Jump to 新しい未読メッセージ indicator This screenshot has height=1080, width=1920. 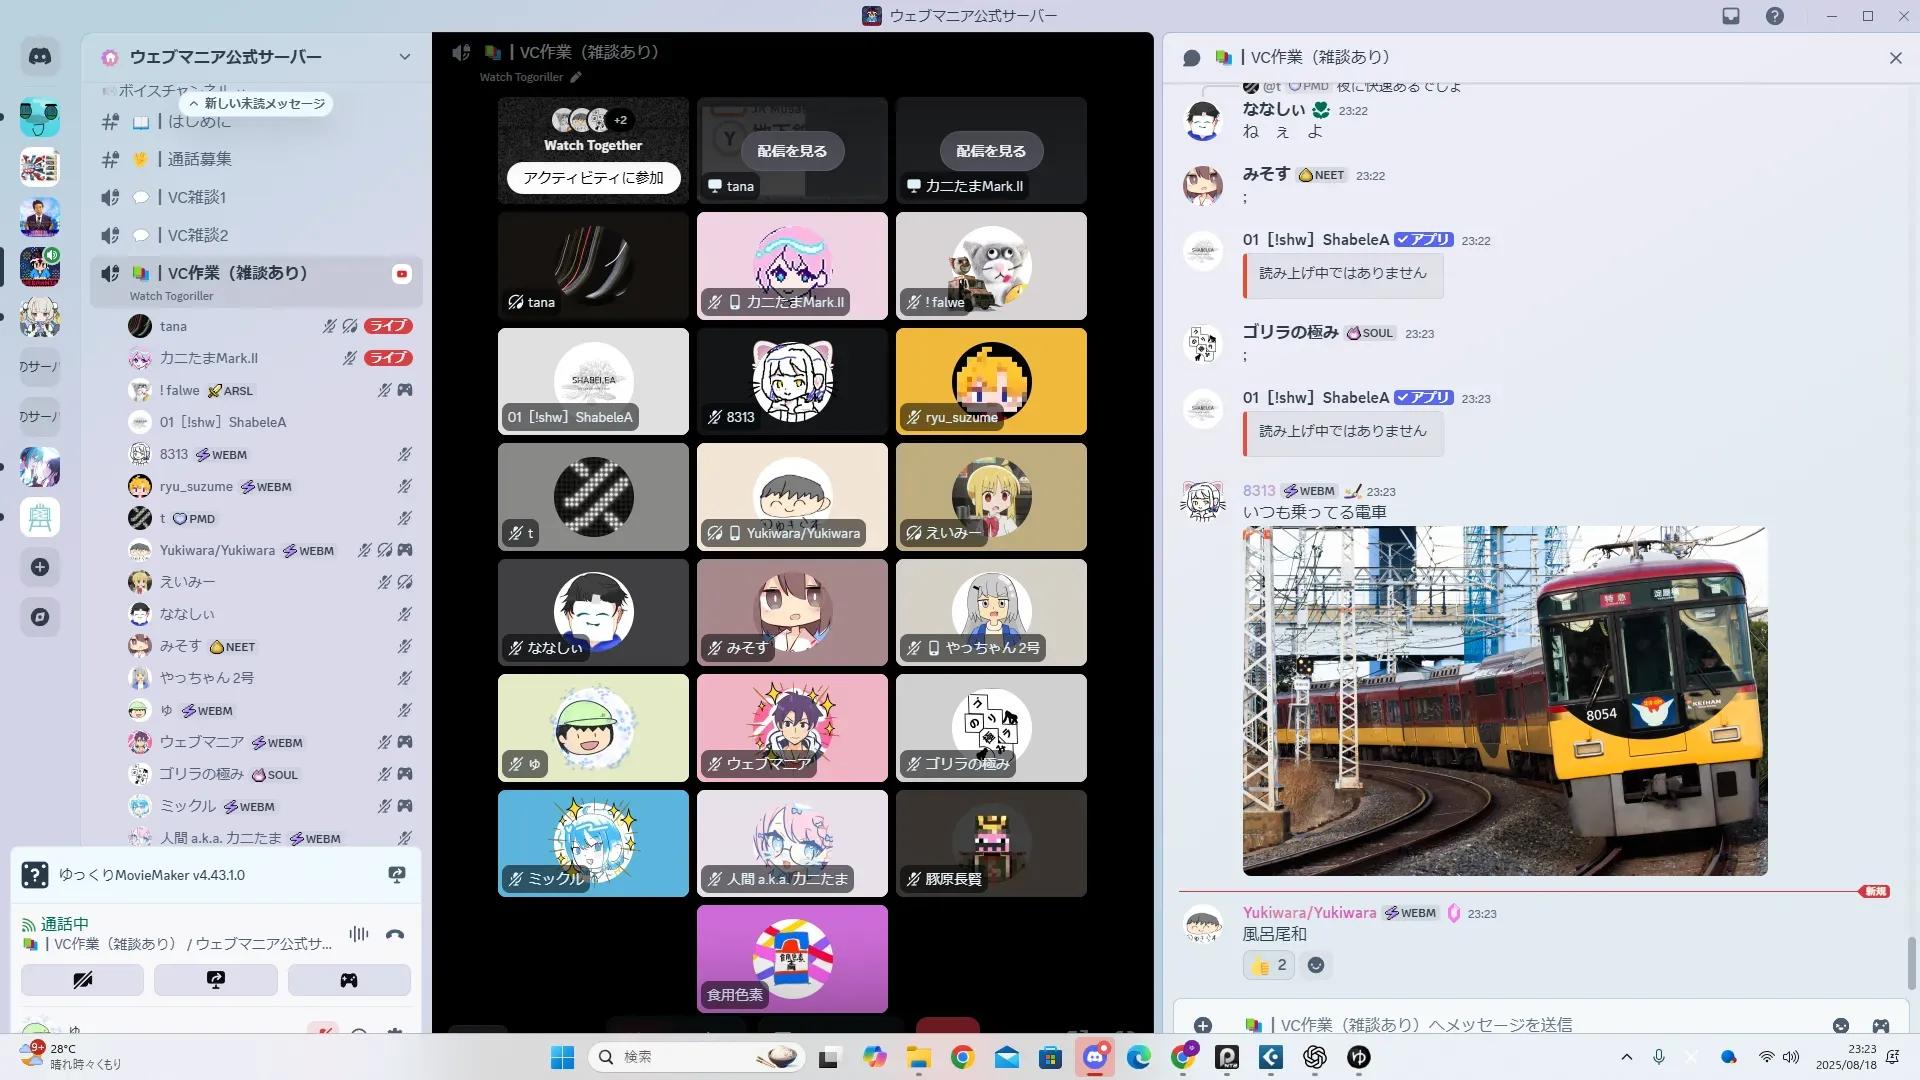tap(257, 104)
